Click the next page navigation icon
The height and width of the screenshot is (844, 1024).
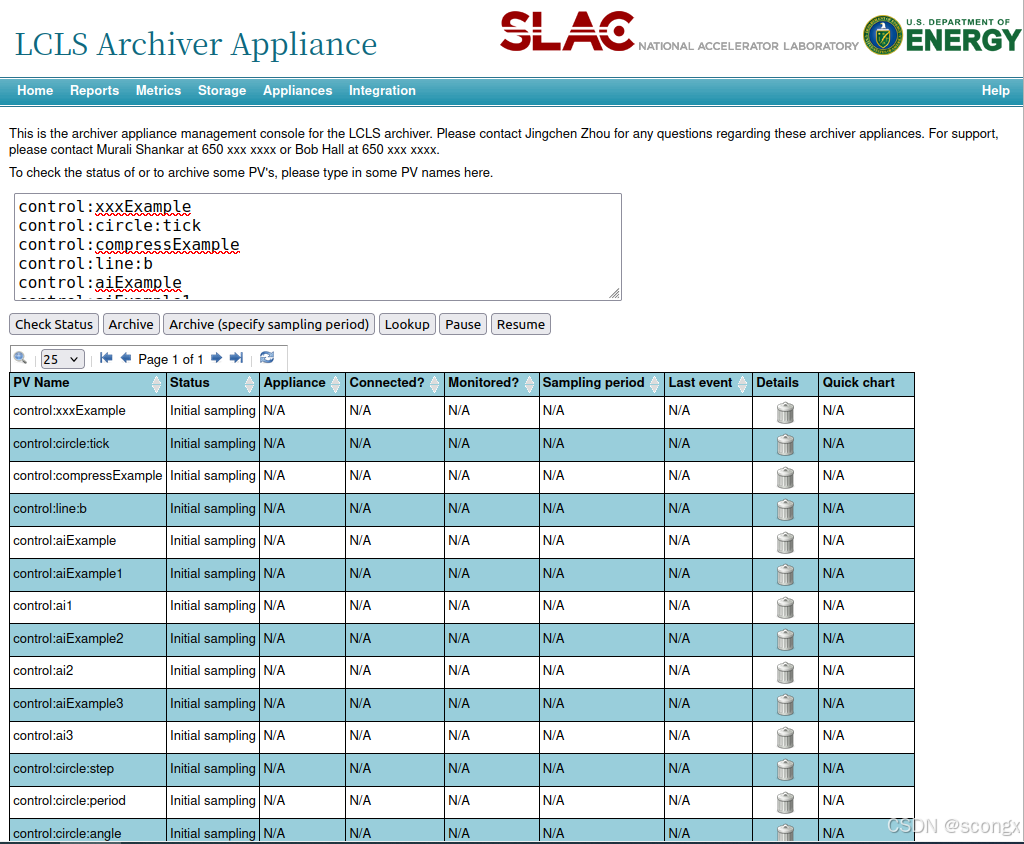point(218,357)
